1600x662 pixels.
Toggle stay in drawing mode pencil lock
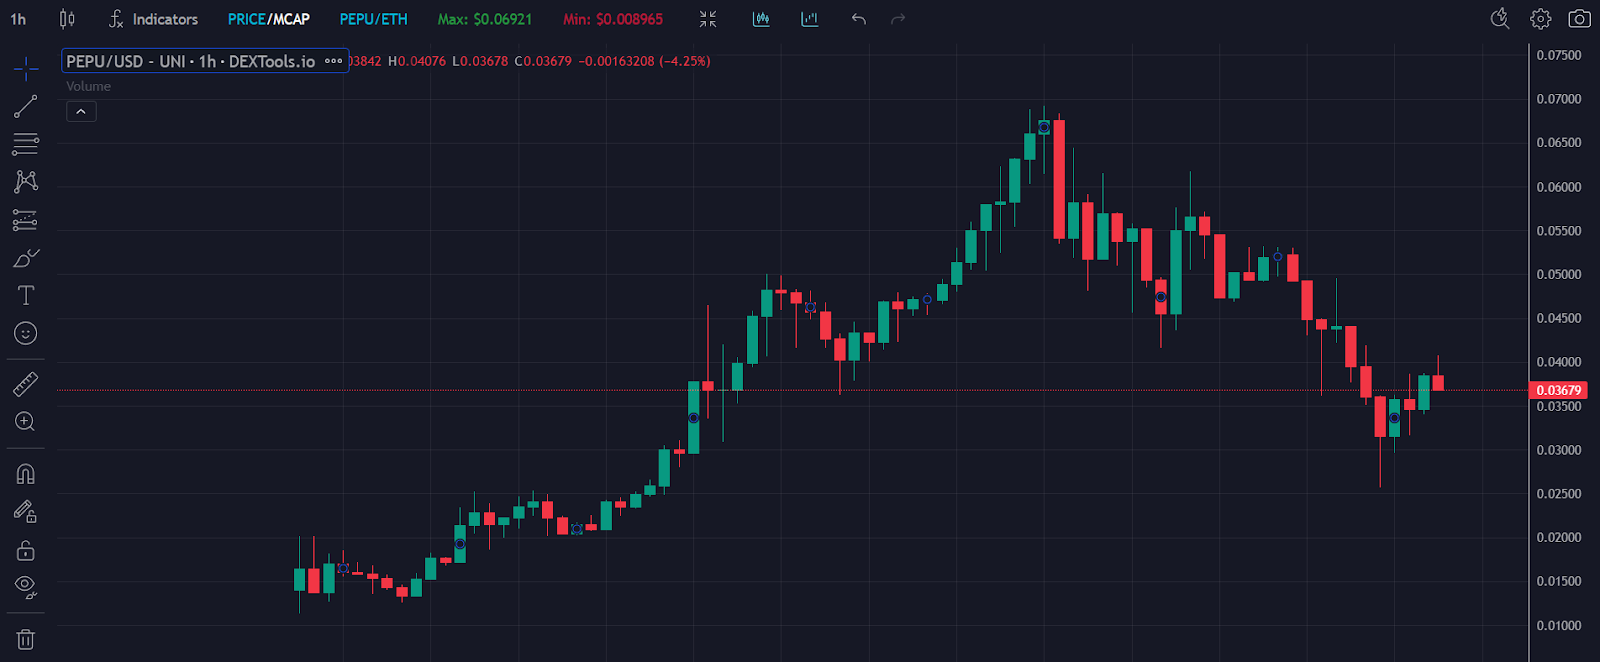26,512
